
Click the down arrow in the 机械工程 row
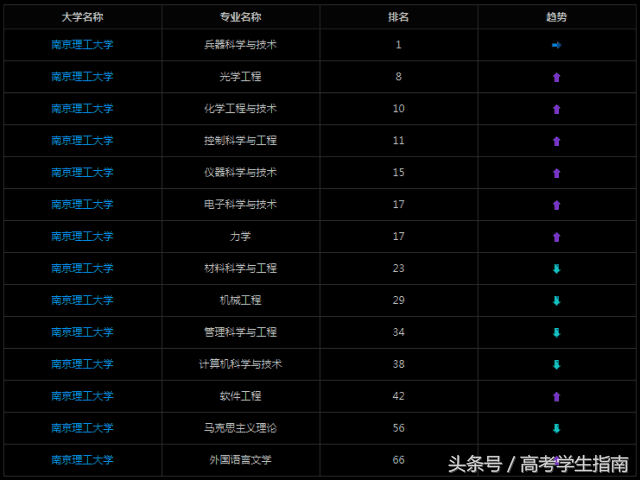coord(556,300)
